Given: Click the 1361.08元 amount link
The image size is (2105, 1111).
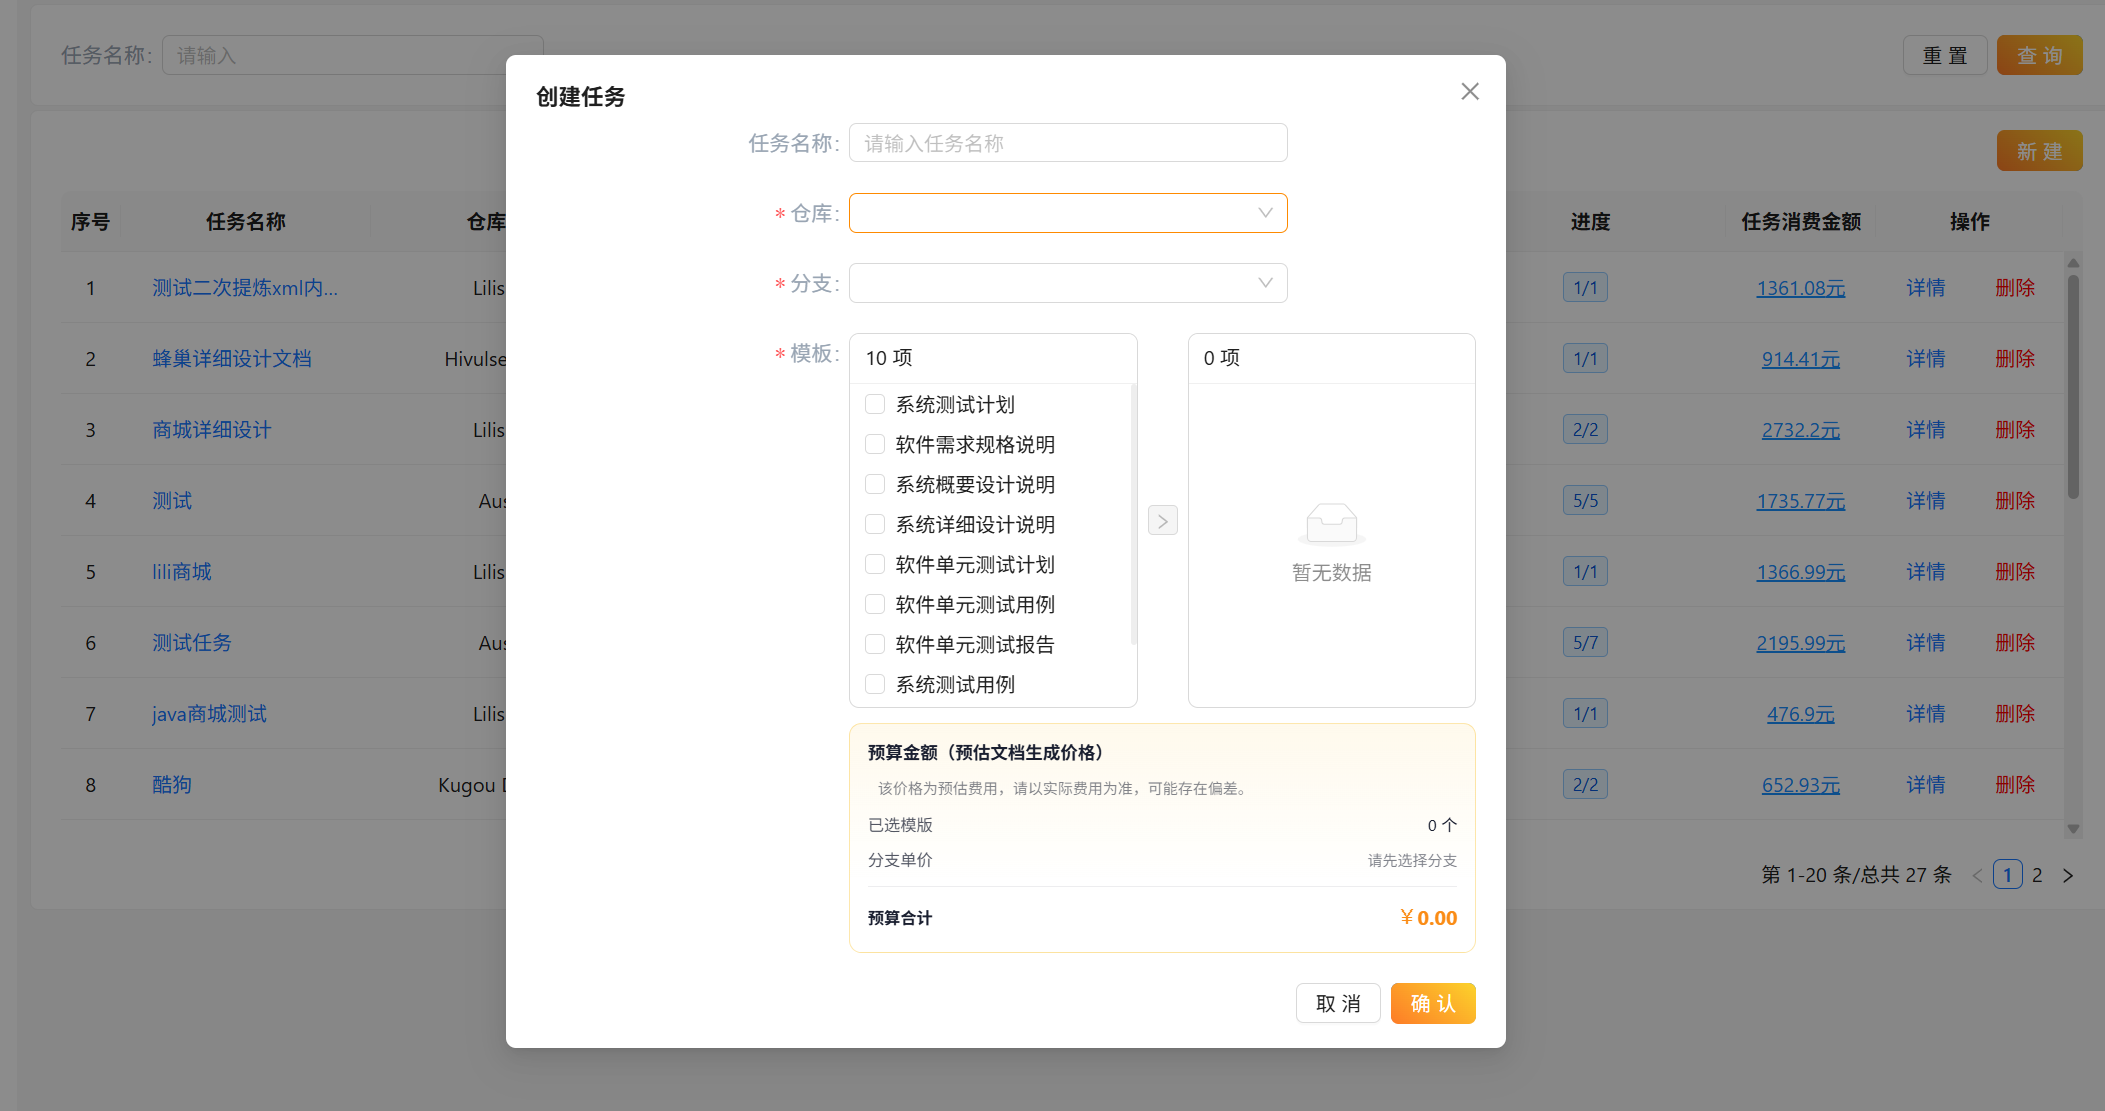Looking at the screenshot, I should [x=1800, y=287].
